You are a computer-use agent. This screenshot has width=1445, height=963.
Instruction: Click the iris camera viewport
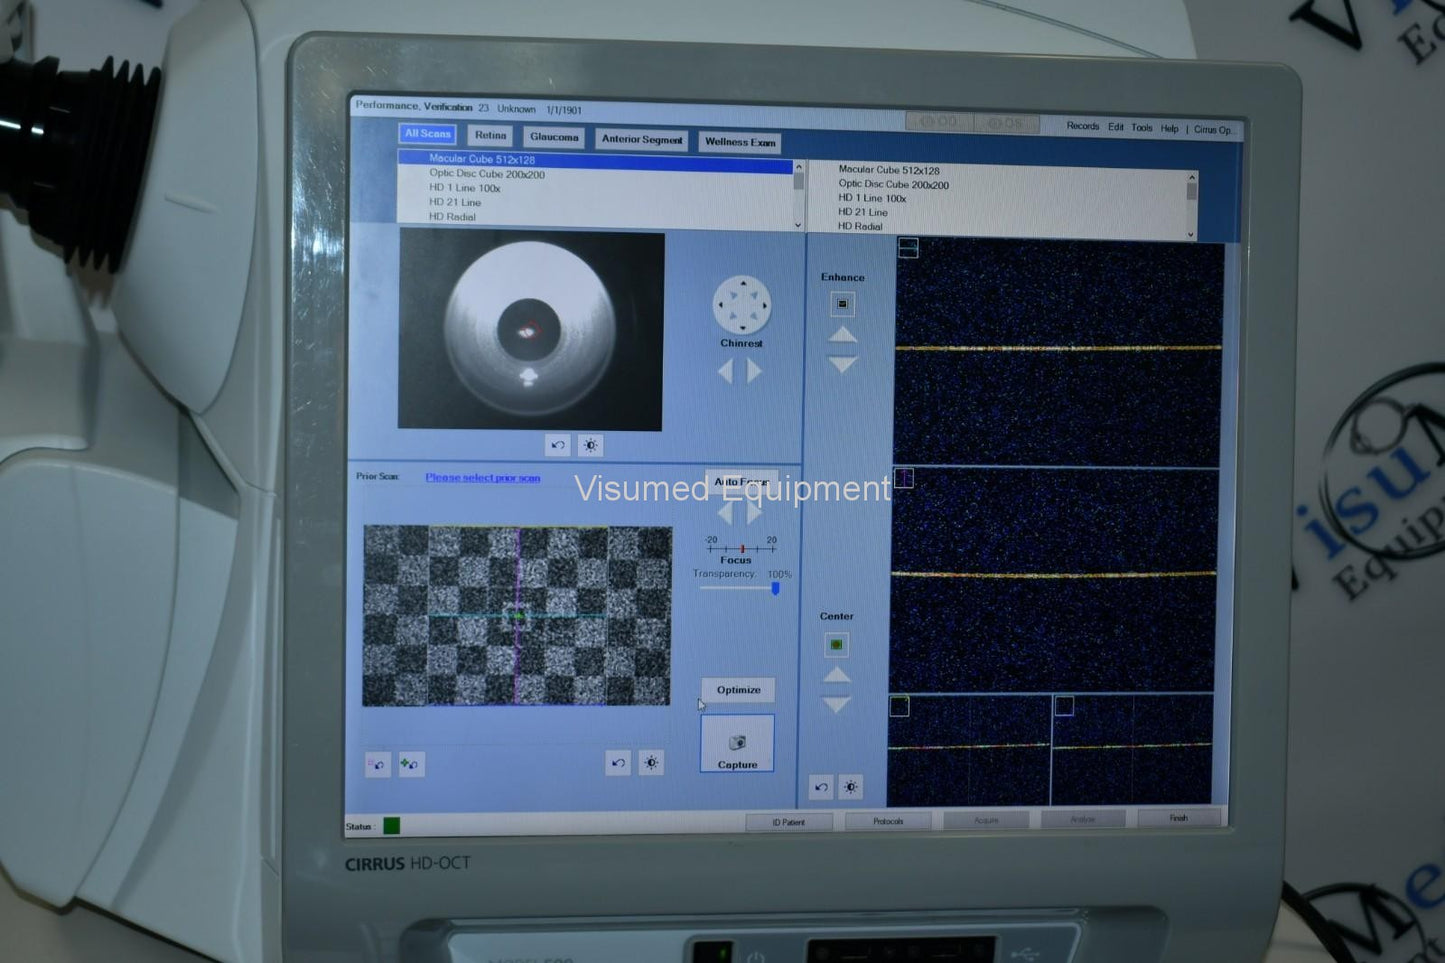[531, 330]
